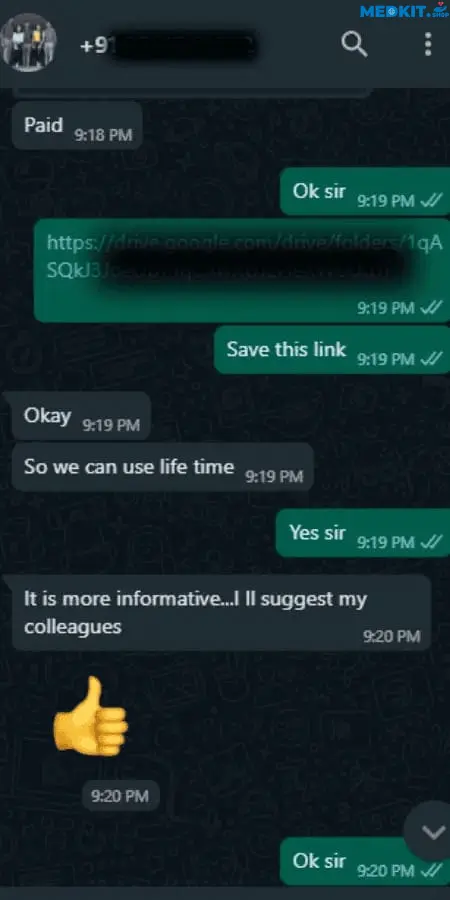Click the thumbs up emoji sticker
Viewport: 450px width, 900px height.
(x=90, y=716)
